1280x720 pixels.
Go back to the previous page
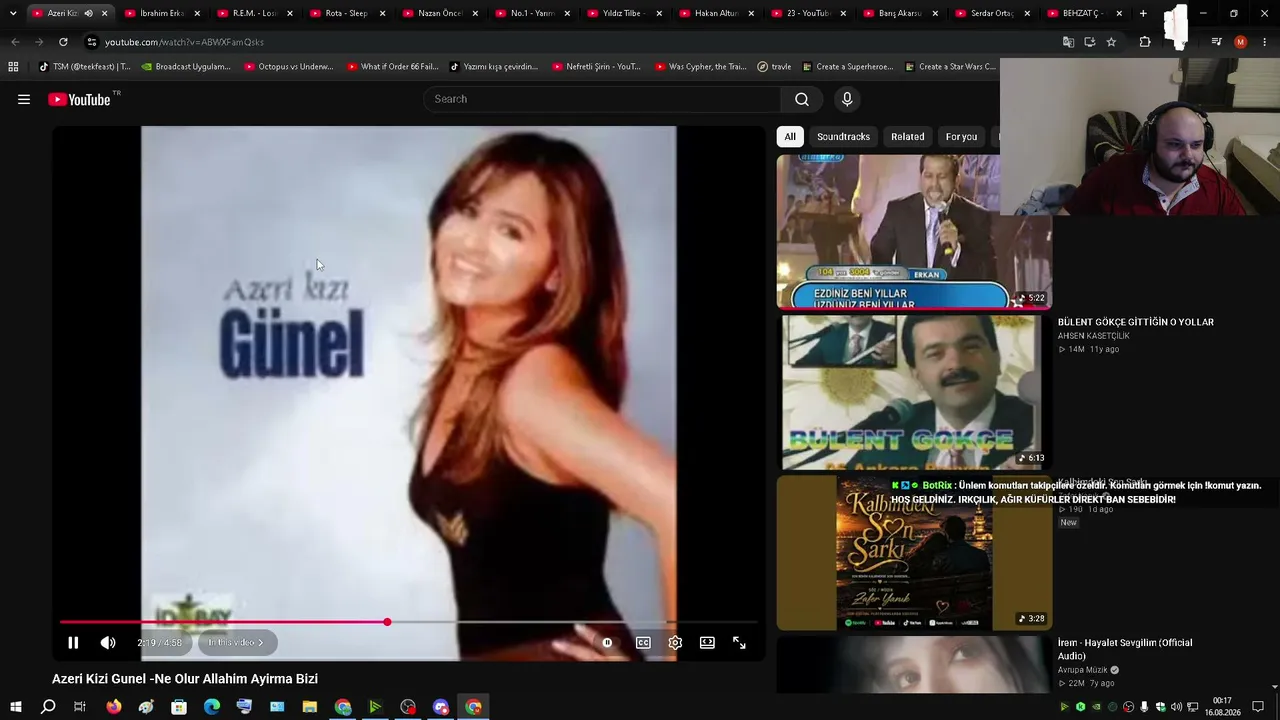(x=15, y=42)
